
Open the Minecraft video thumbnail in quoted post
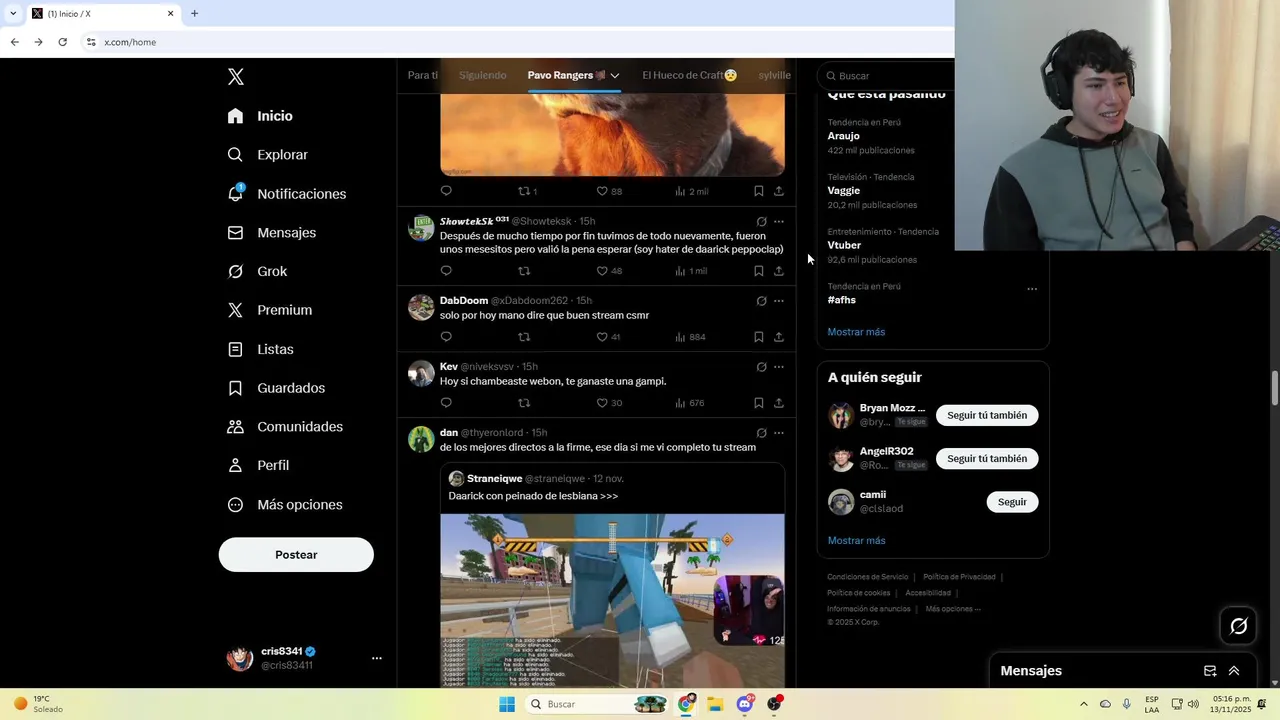pos(612,600)
